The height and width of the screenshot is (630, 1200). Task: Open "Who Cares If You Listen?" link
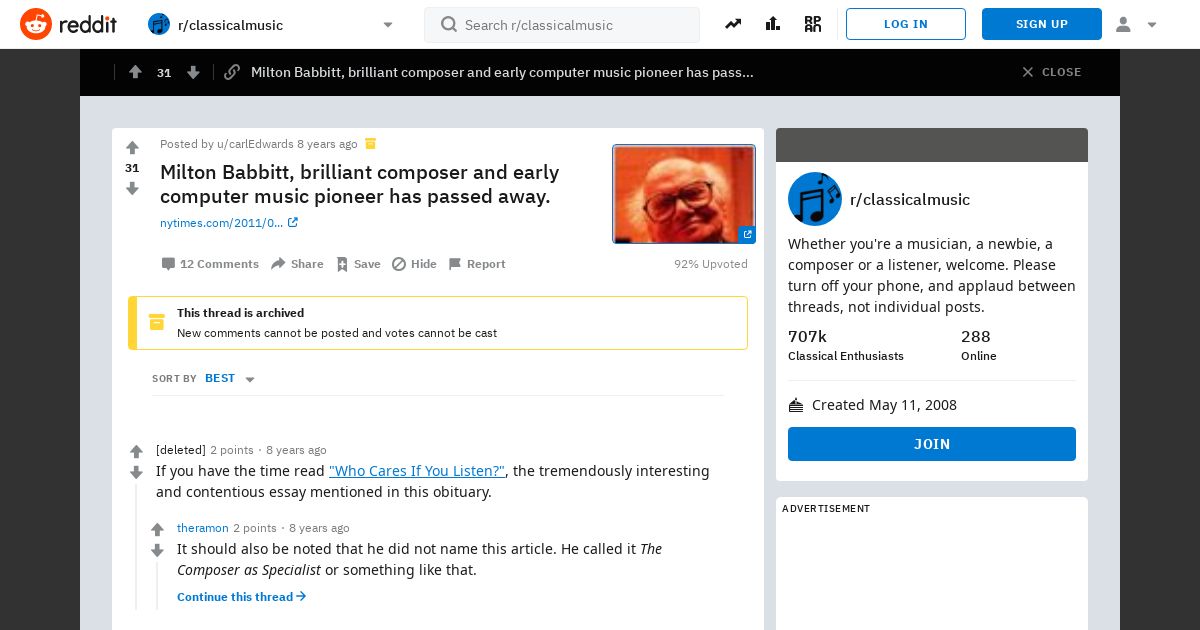pos(417,471)
